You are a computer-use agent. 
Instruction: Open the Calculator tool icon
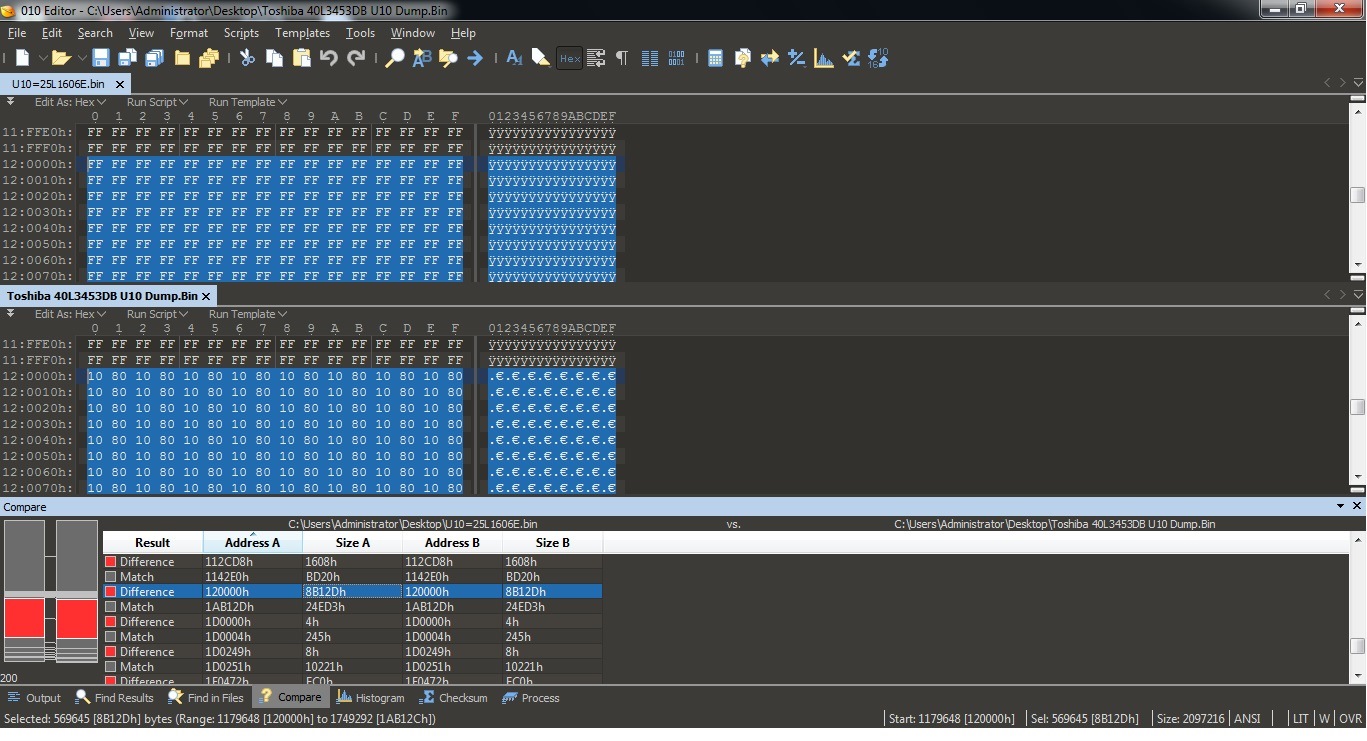pyautogui.click(x=715, y=58)
